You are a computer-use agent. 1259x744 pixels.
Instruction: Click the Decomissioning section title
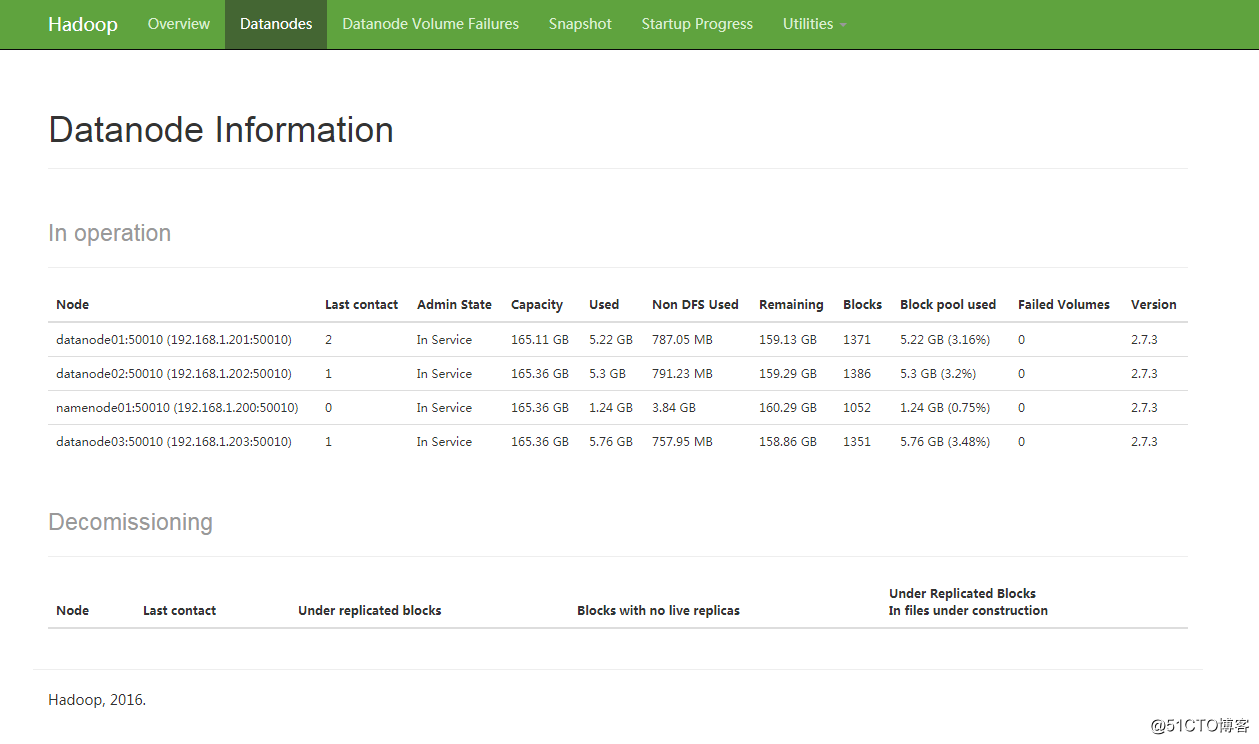click(131, 522)
